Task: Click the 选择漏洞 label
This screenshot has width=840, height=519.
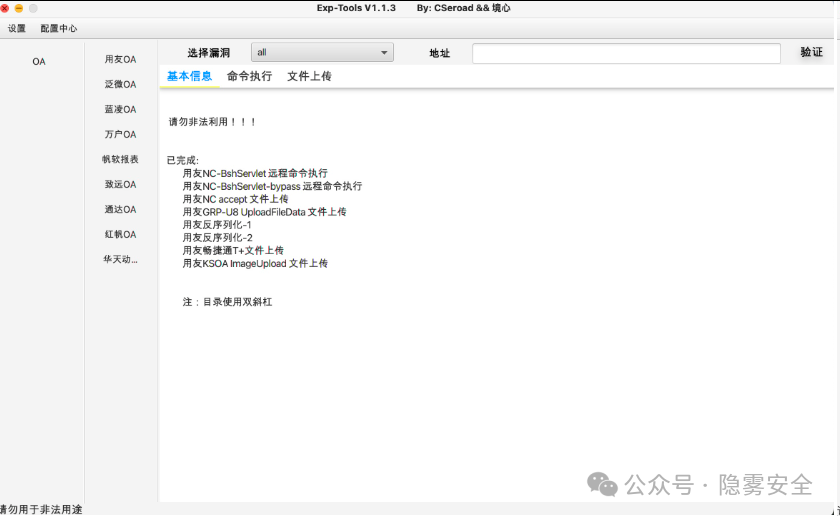Action: [208, 53]
